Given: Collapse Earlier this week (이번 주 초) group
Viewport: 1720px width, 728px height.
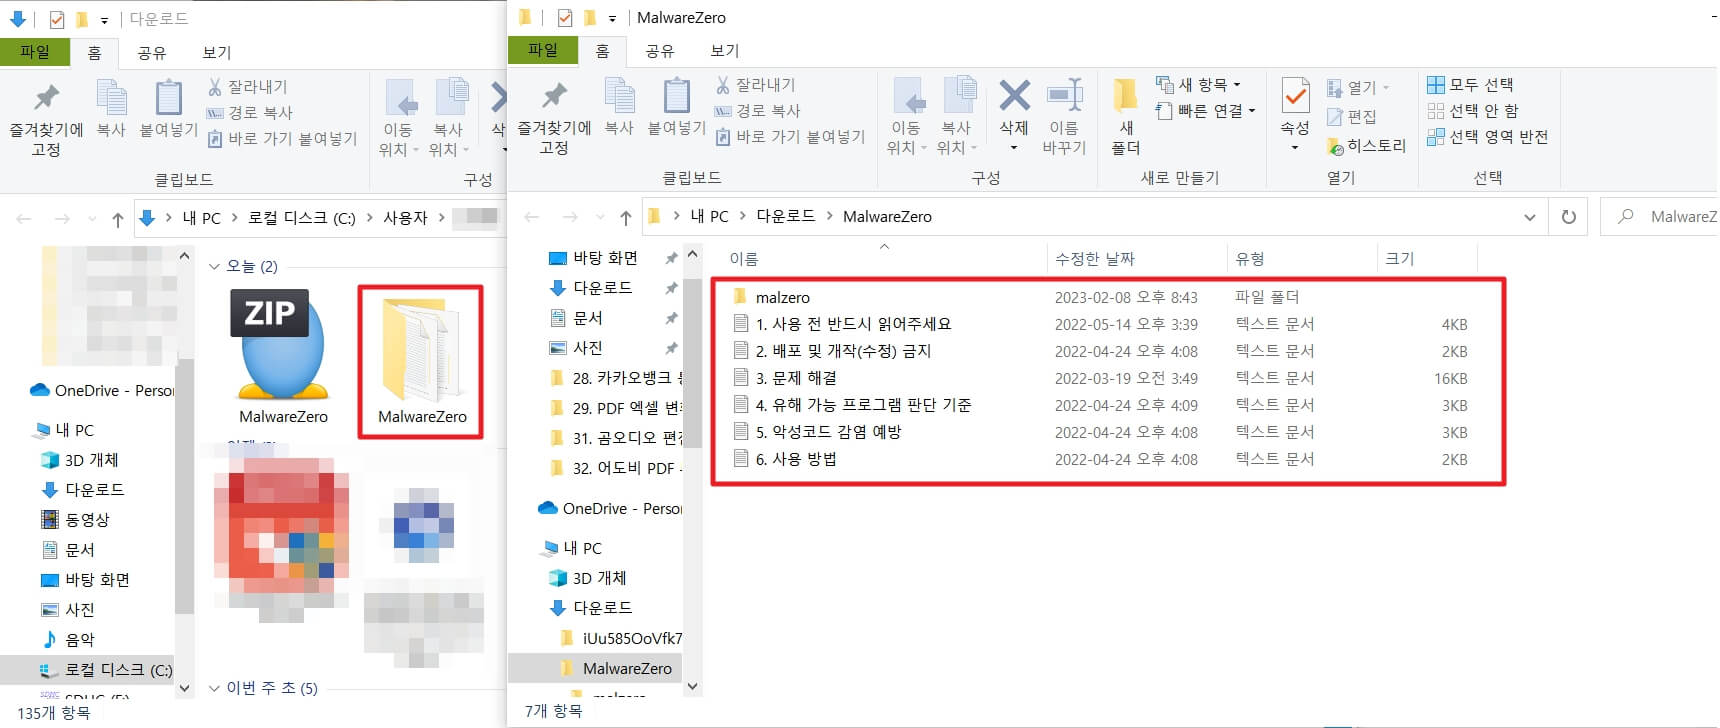Looking at the screenshot, I should 214,689.
